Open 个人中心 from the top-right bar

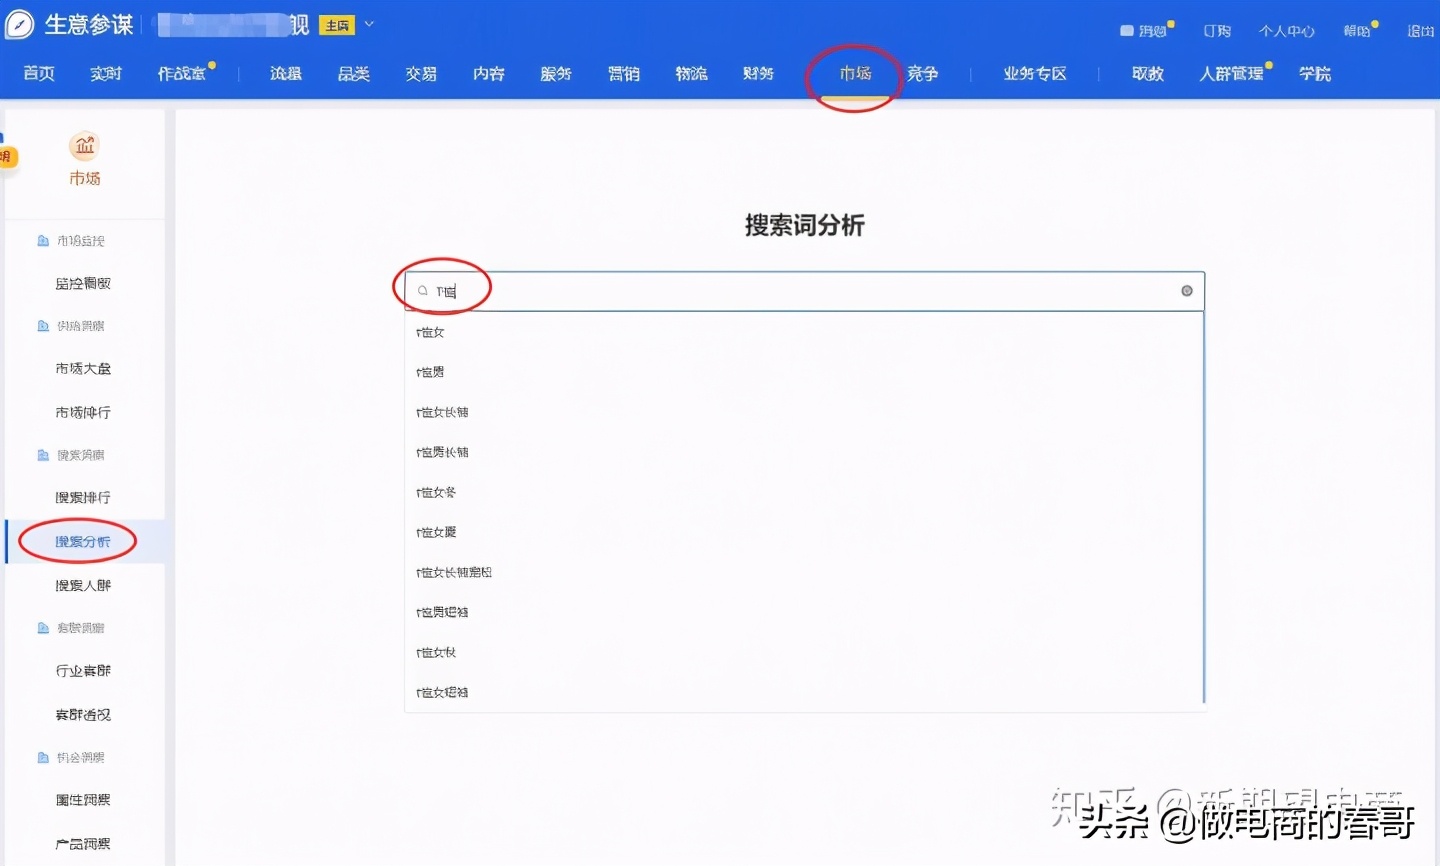click(x=1287, y=31)
